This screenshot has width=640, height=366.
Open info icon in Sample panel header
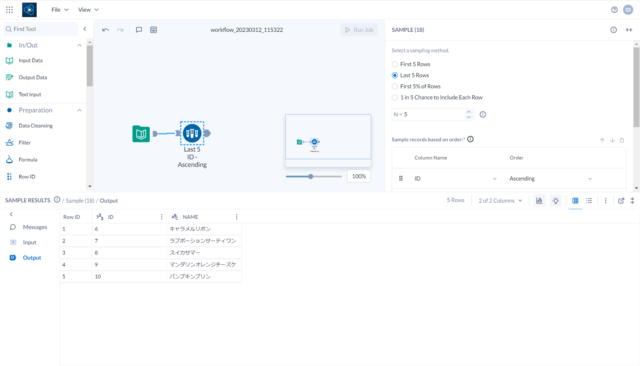[x=613, y=30]
